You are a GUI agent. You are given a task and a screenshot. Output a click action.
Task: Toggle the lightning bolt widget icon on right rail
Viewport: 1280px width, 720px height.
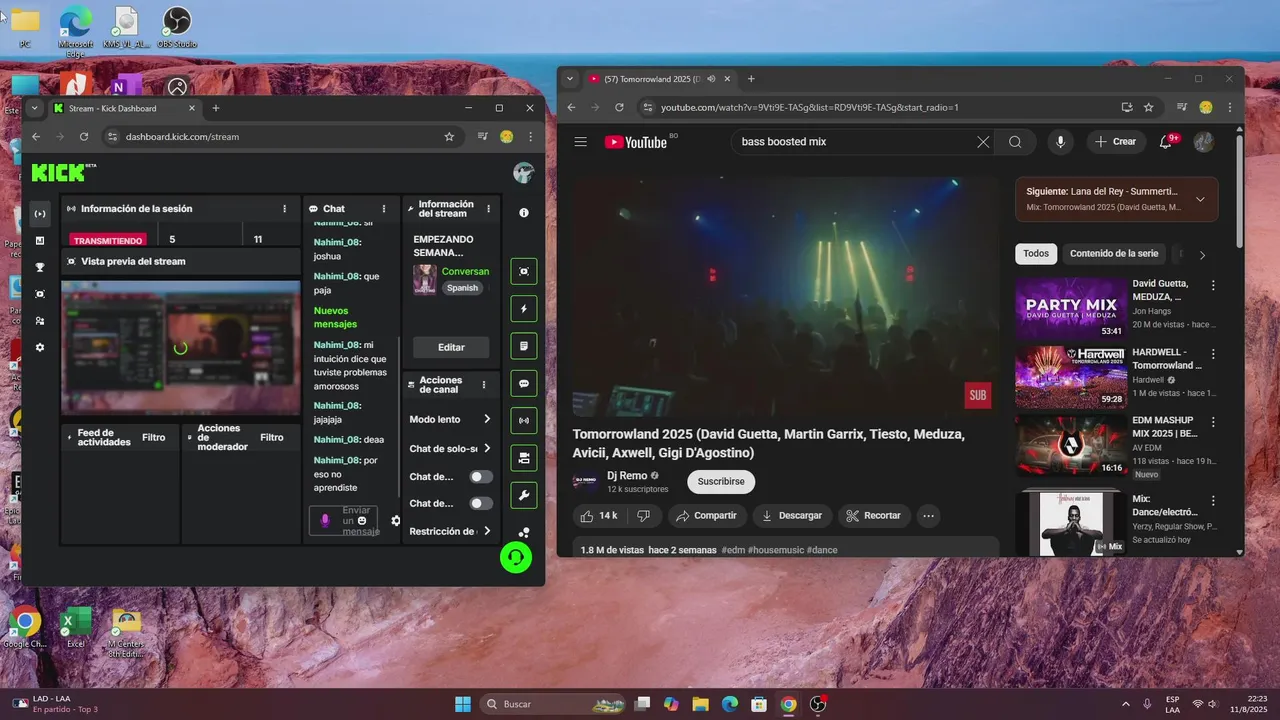[523, 309]
